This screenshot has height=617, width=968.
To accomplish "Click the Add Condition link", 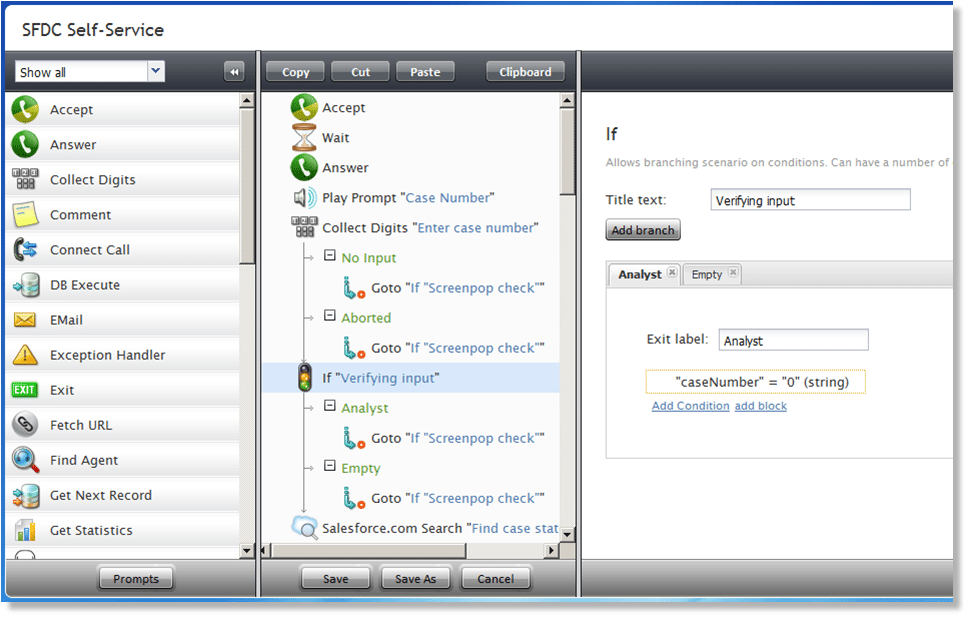I will (x=690, y=406).
